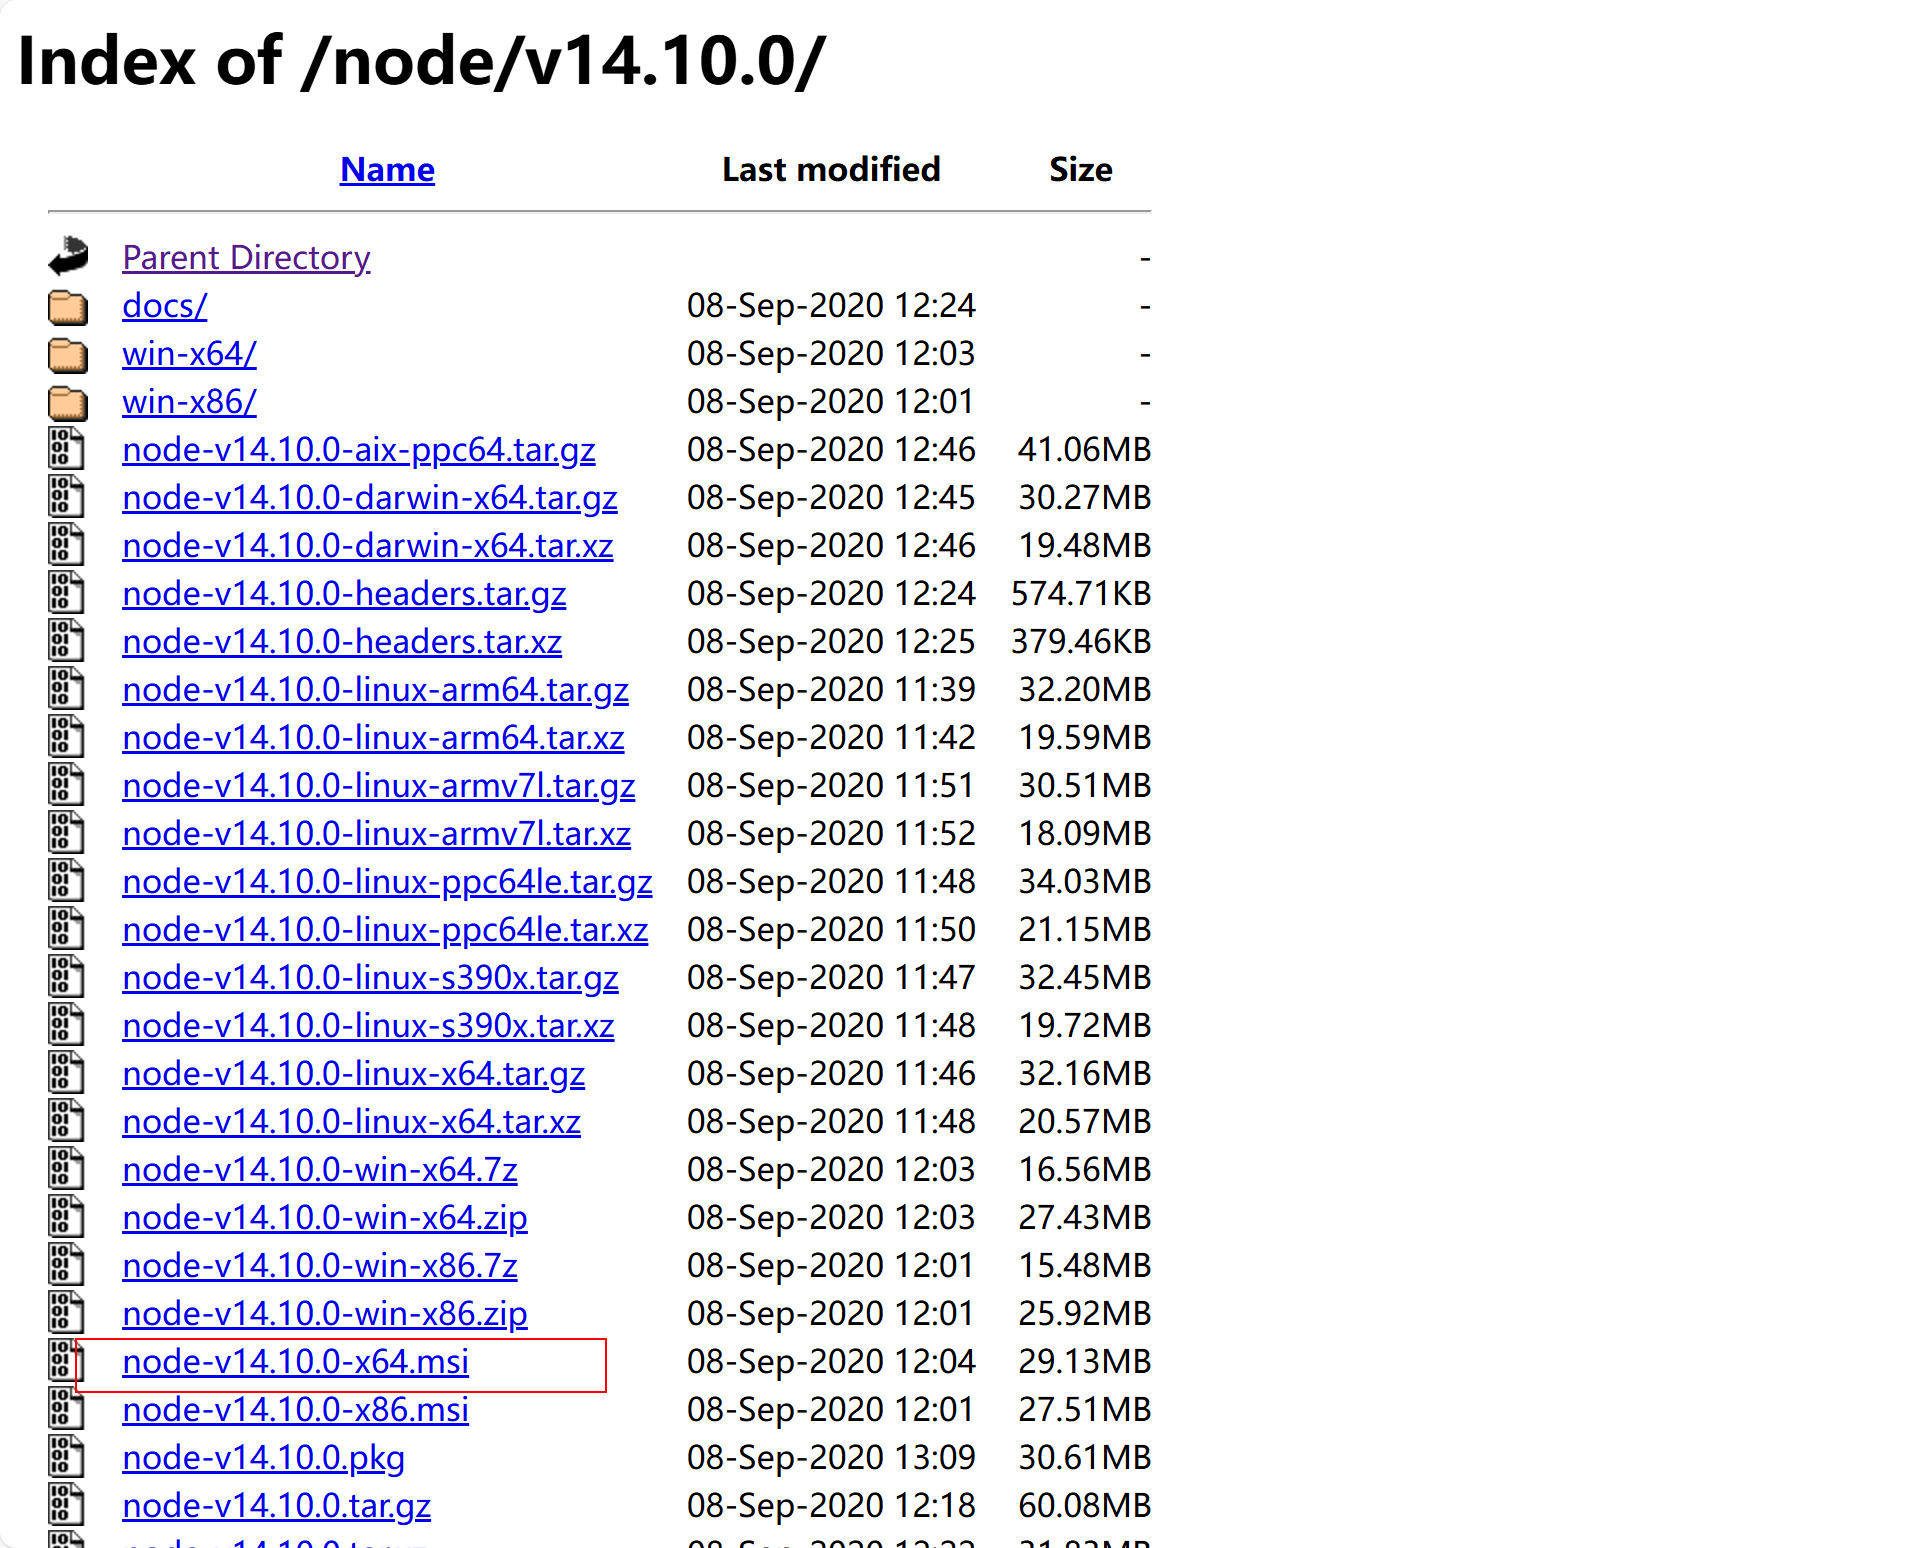Download node-v14.10.0-x64.msi installer
This screenshot has height=1548, width=1911.
point(295,1362)
